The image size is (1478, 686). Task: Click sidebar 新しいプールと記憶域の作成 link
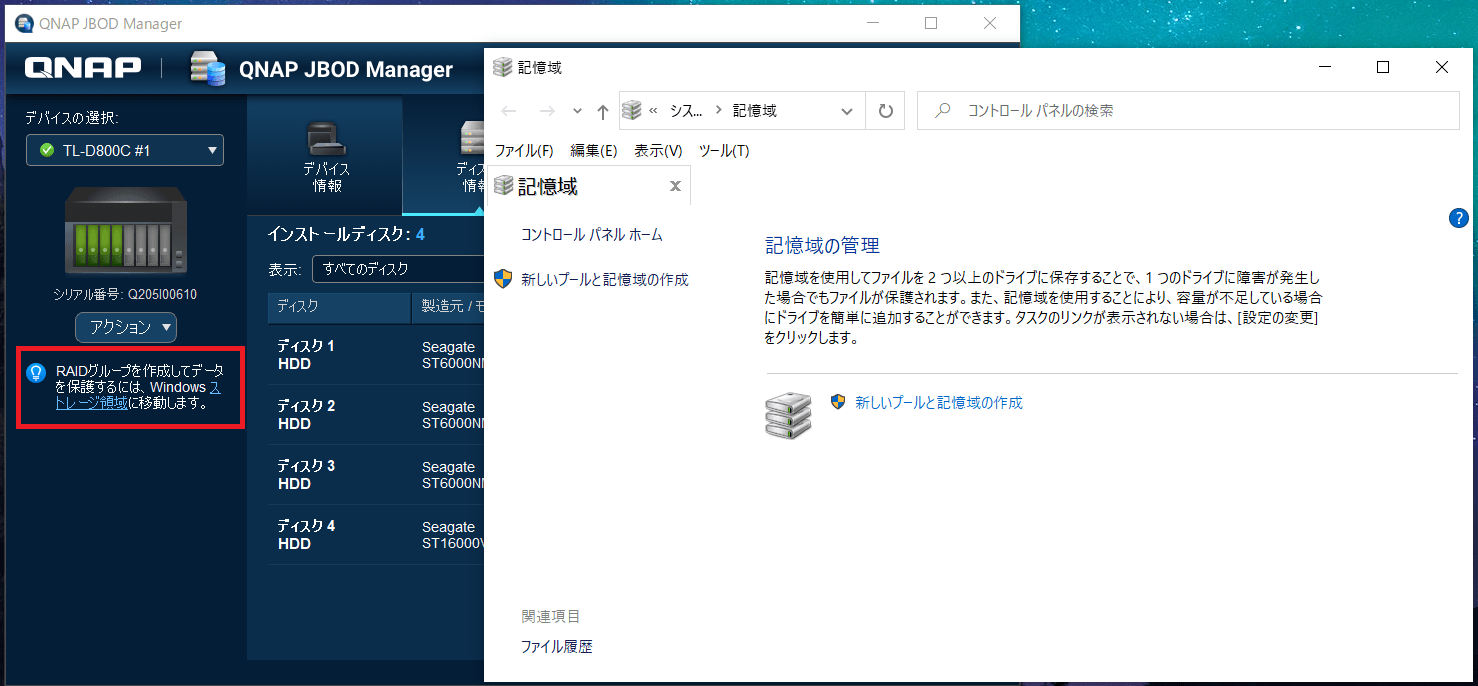605,280
